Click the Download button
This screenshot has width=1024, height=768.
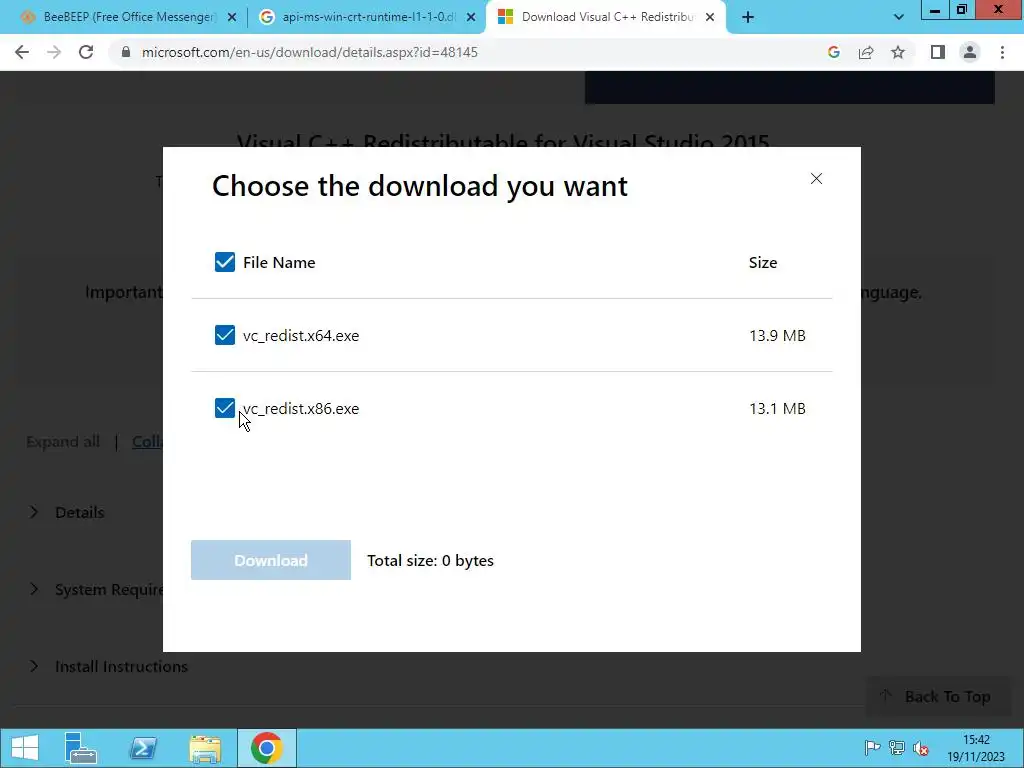coord(270,560)
